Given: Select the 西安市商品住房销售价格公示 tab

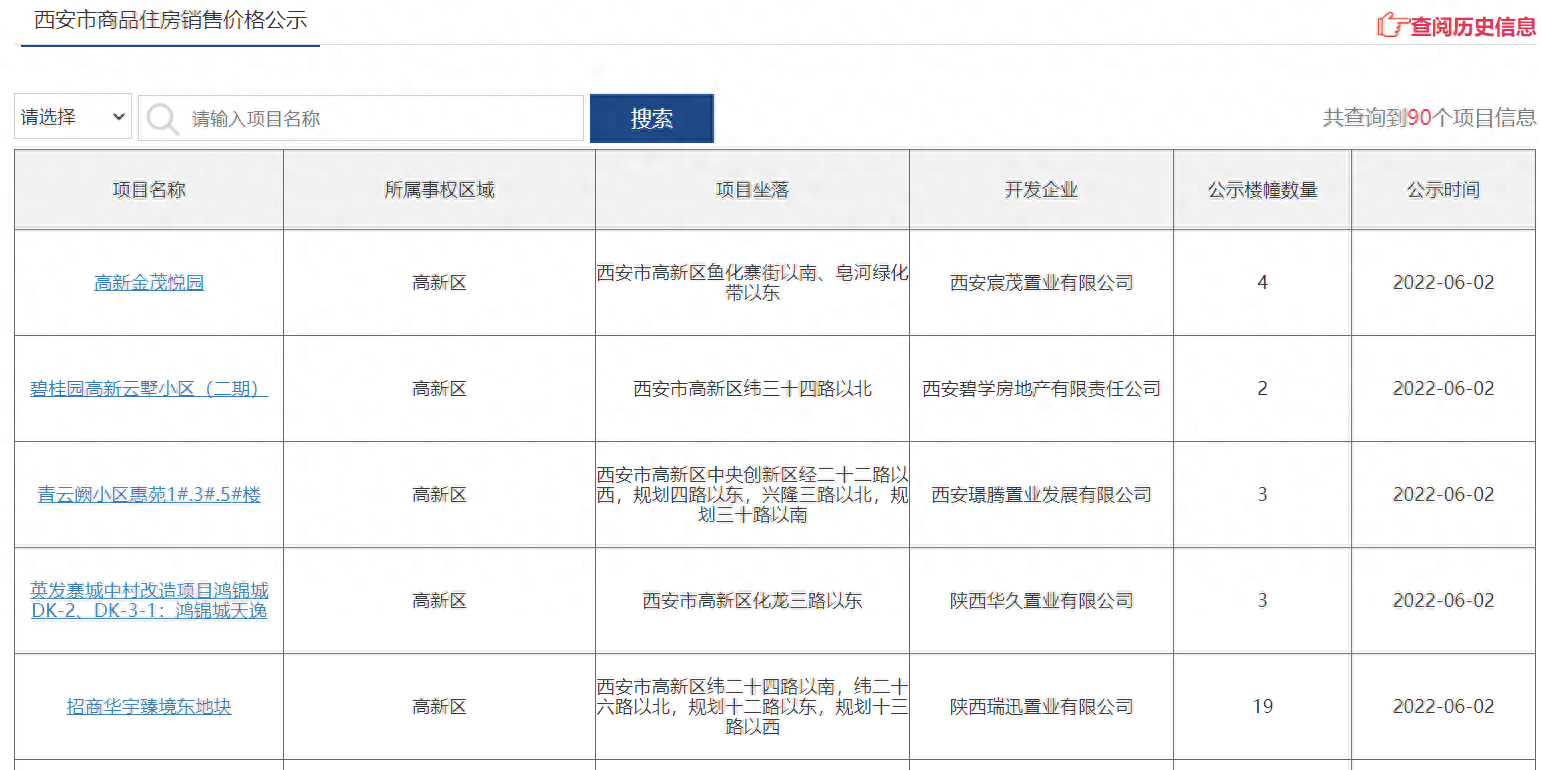Looking at the screenshot, I should (x=170, y=20).
